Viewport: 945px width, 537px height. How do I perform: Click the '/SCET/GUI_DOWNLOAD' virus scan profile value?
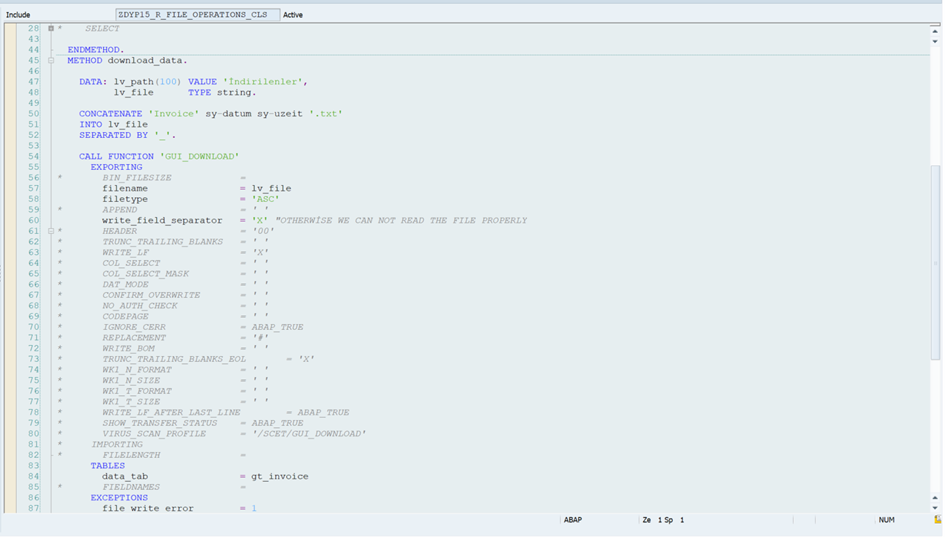point(308,434)
